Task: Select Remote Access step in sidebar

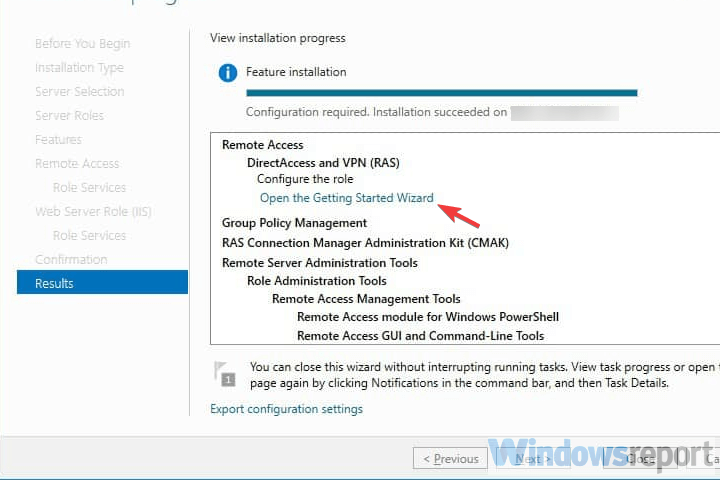Action: point(77,164)
